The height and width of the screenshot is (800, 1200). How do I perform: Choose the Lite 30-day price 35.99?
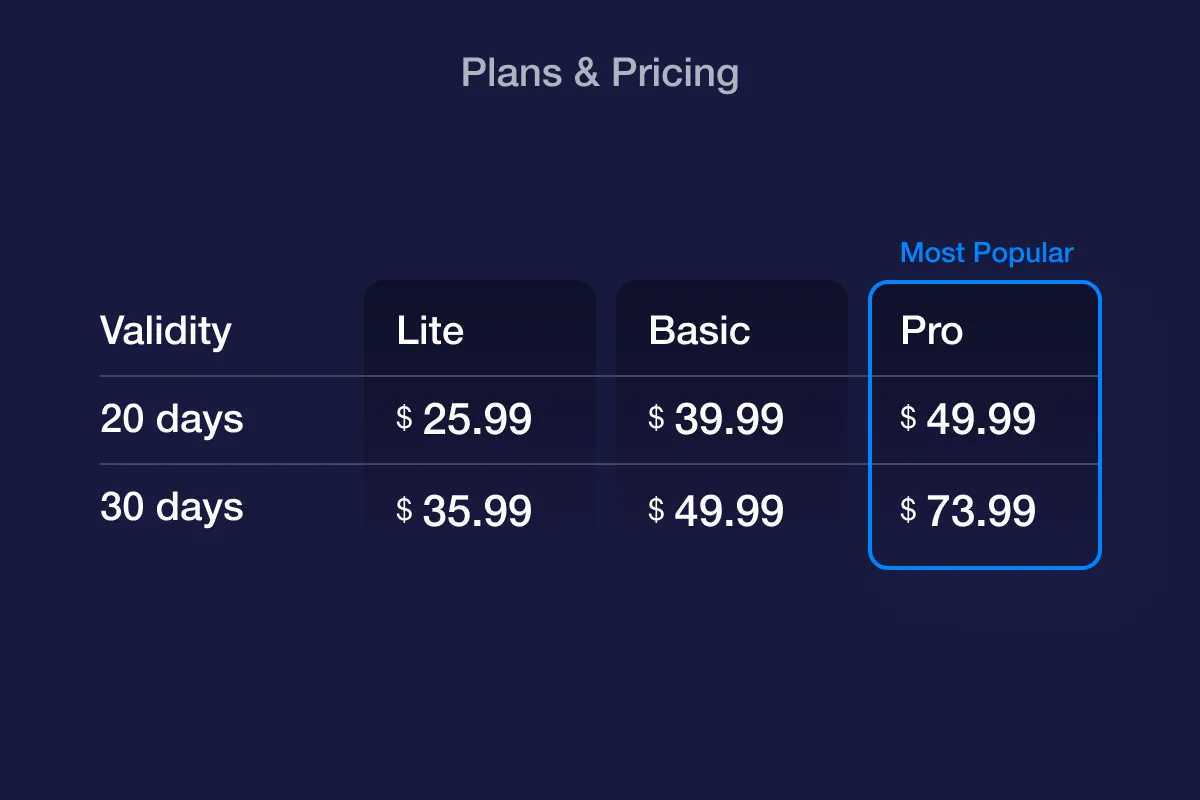[x=477, y=512]
